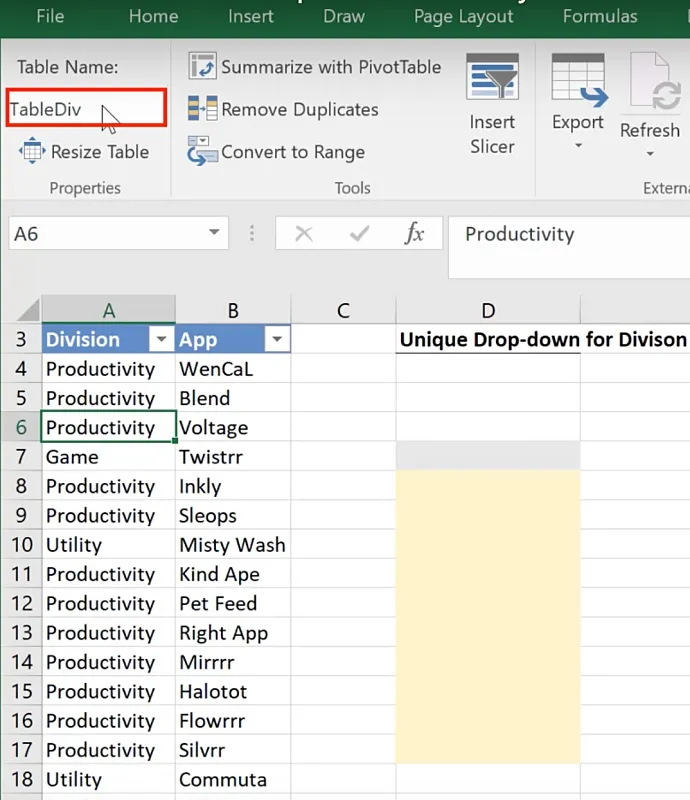Select column C header
Screen dimensions: 690x800
pyautogui.click(x=343, y=311)
